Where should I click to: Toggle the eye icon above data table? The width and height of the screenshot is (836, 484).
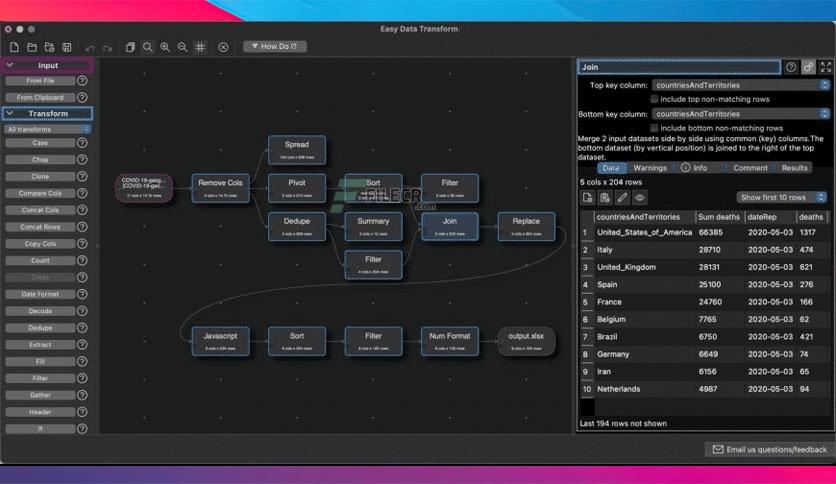pos(640,198)
